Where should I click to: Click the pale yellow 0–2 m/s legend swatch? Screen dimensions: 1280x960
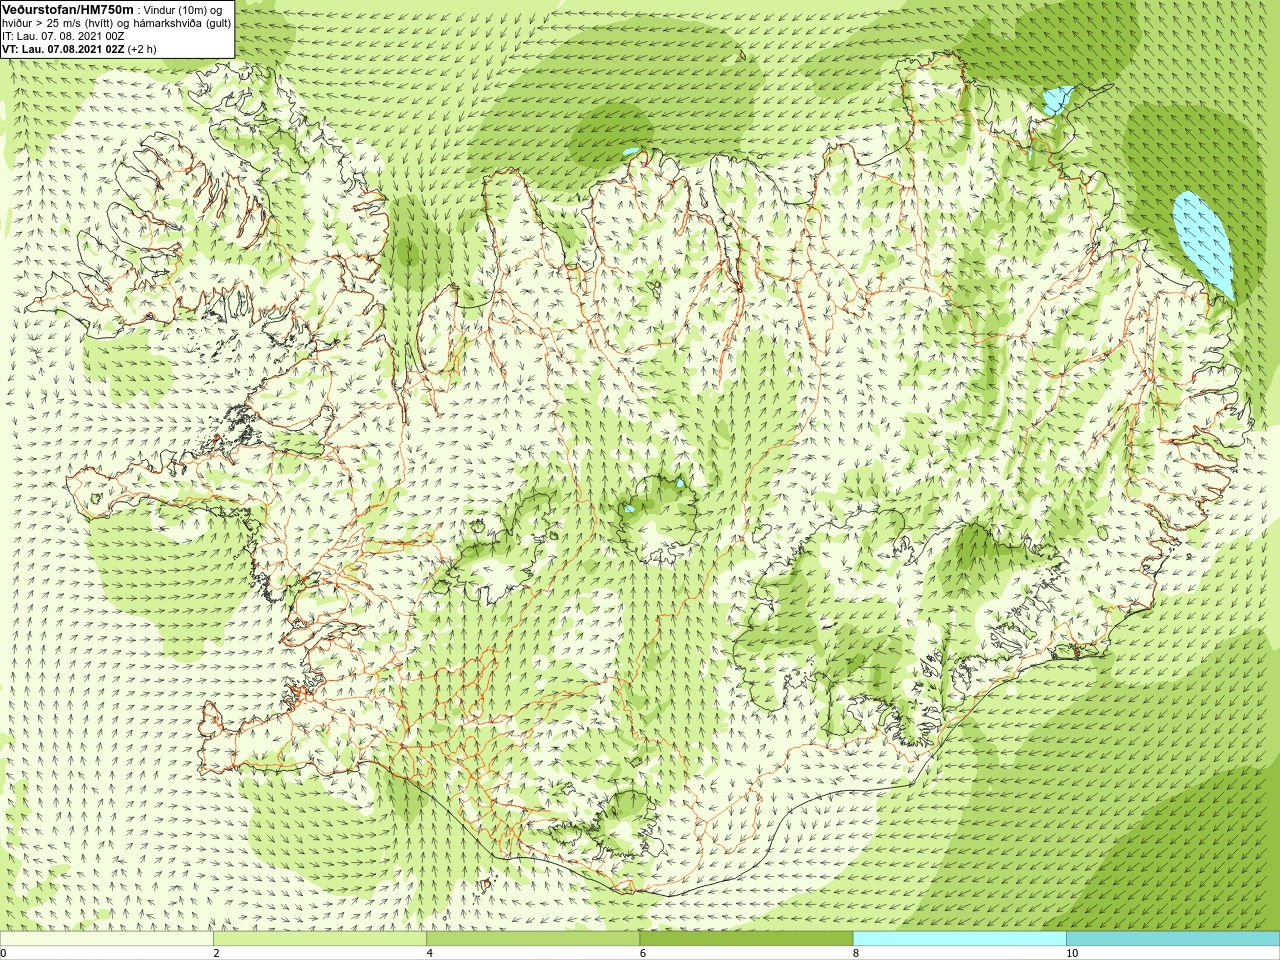click(107, 939)
